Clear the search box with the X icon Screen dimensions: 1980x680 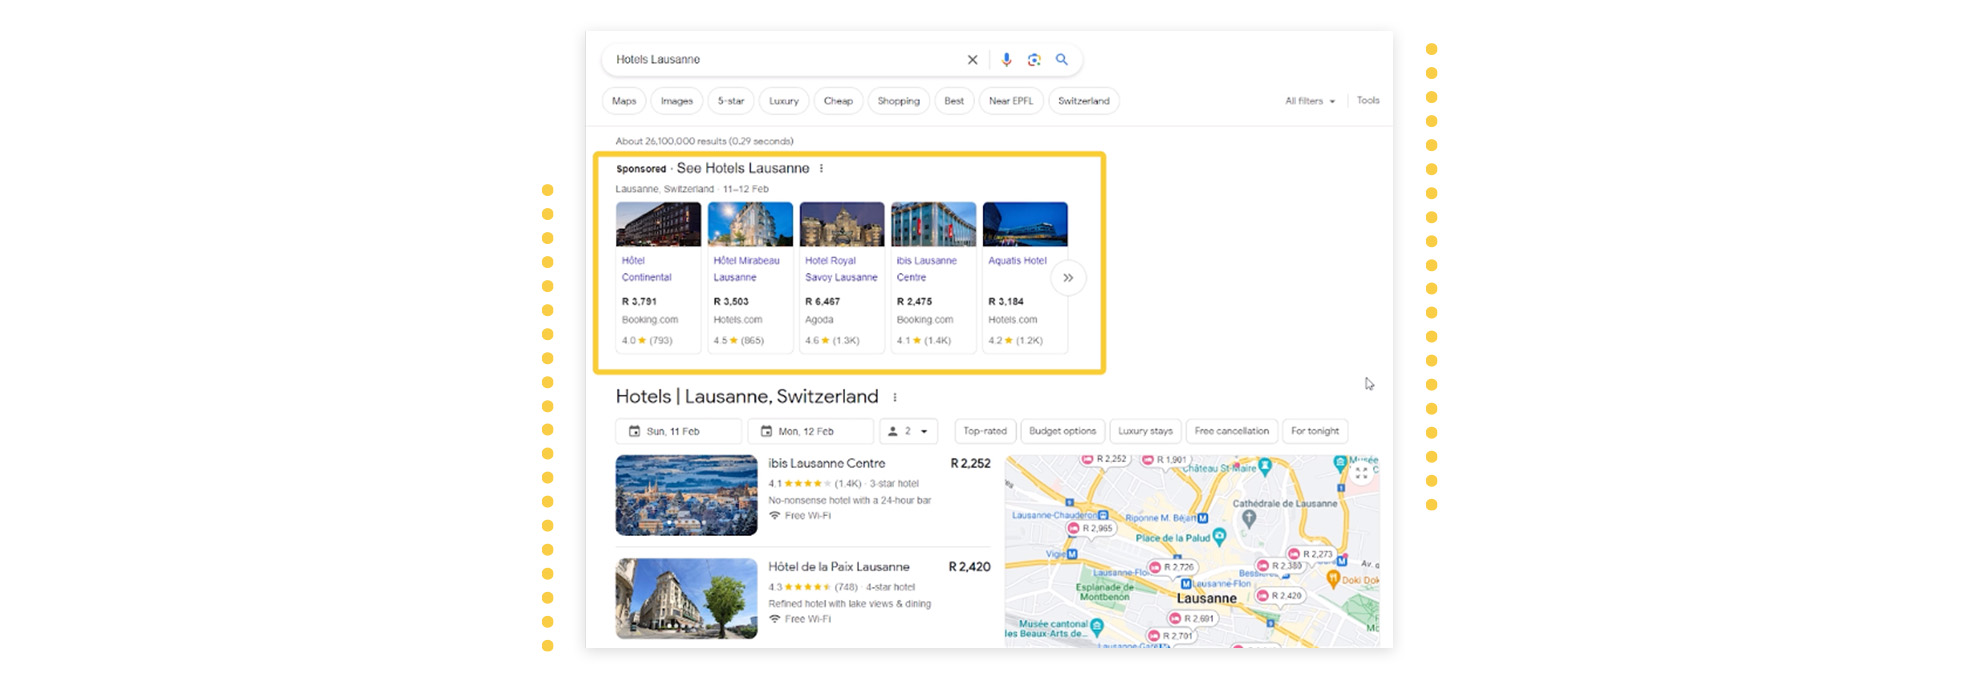click(972, 60)
